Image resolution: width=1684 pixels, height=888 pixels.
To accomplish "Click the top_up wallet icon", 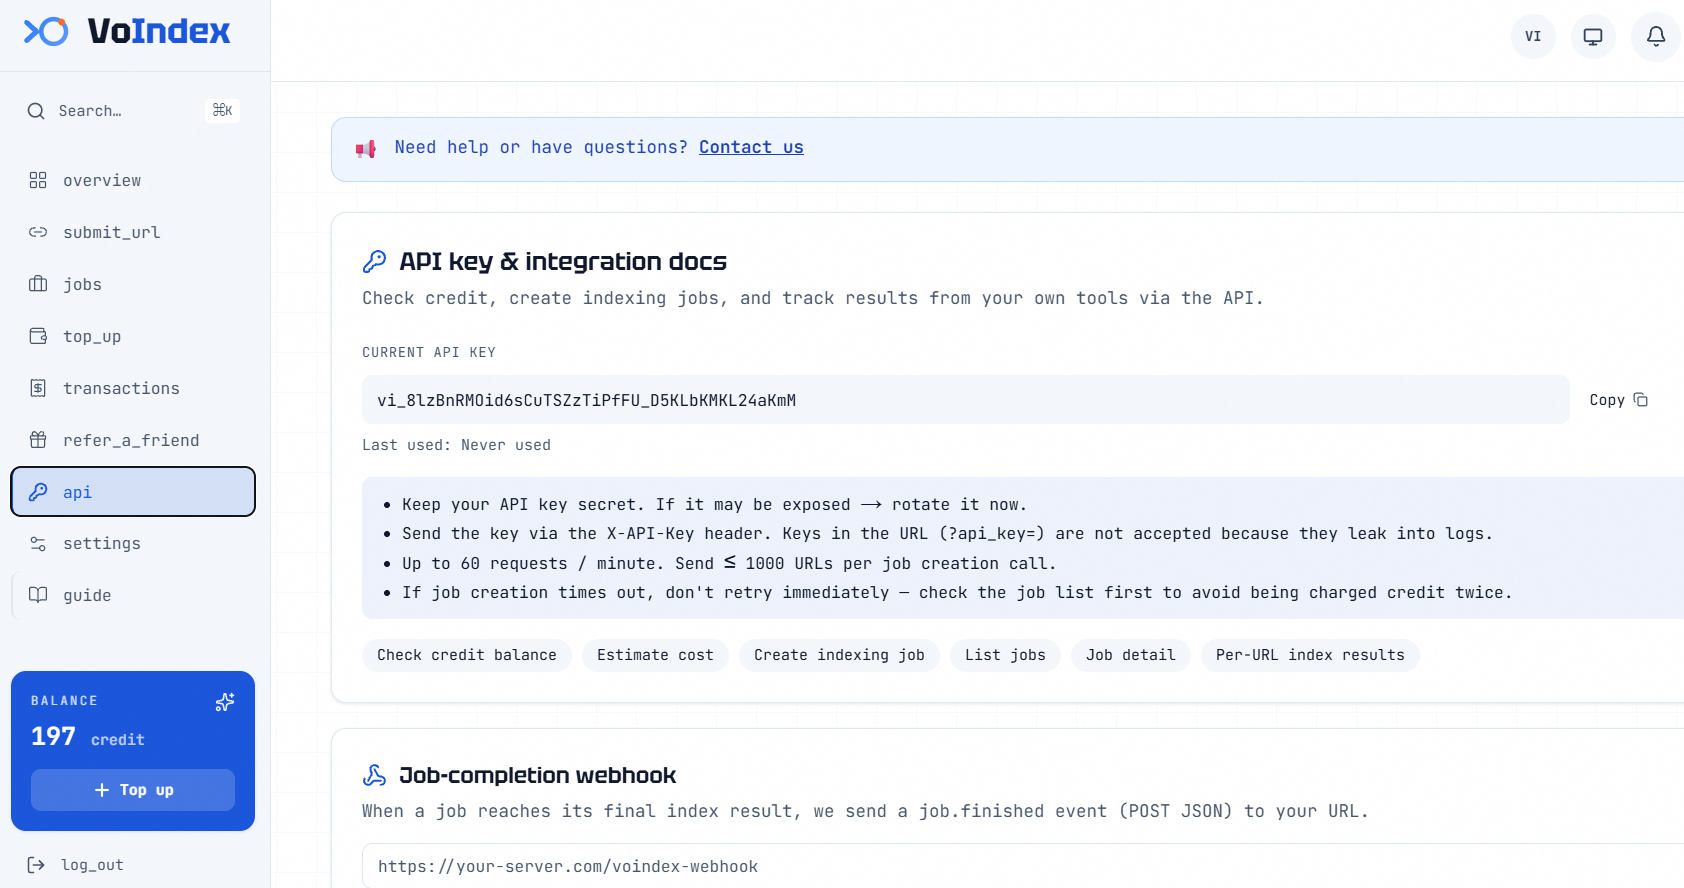I will pyautogui.click(x=38, y=336).
